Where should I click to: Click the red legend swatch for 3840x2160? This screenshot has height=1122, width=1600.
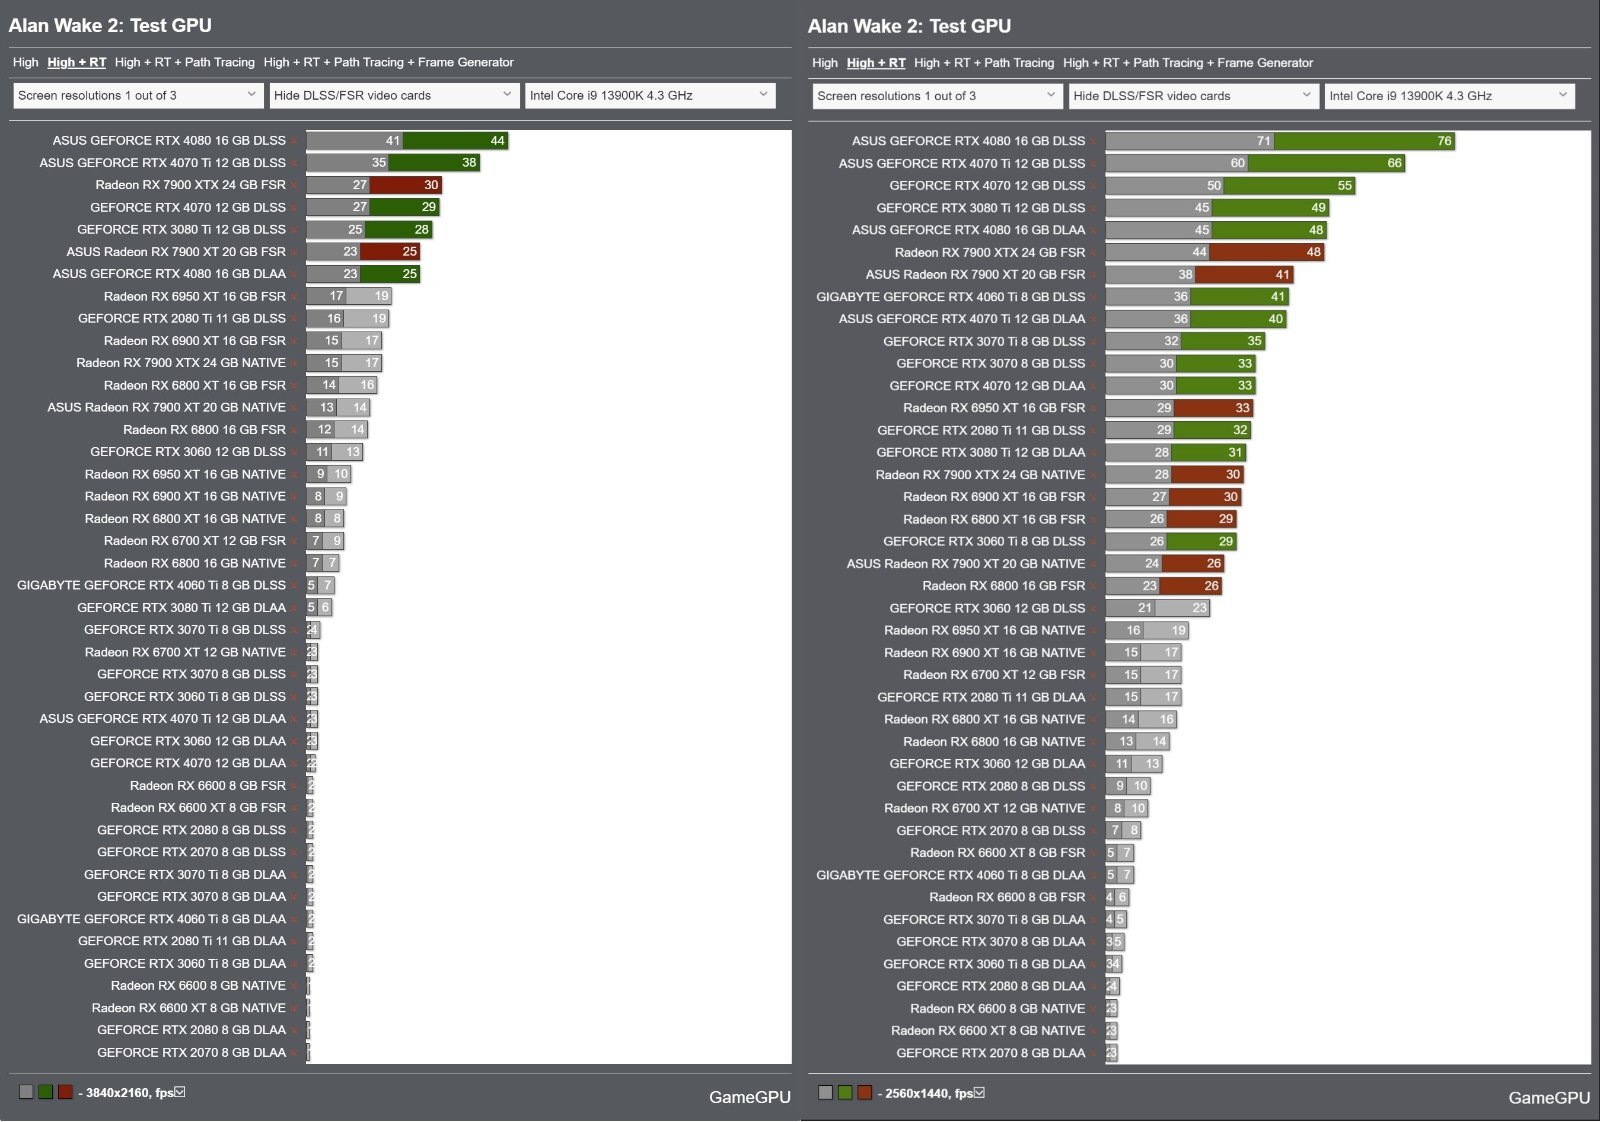point(65,1092)
